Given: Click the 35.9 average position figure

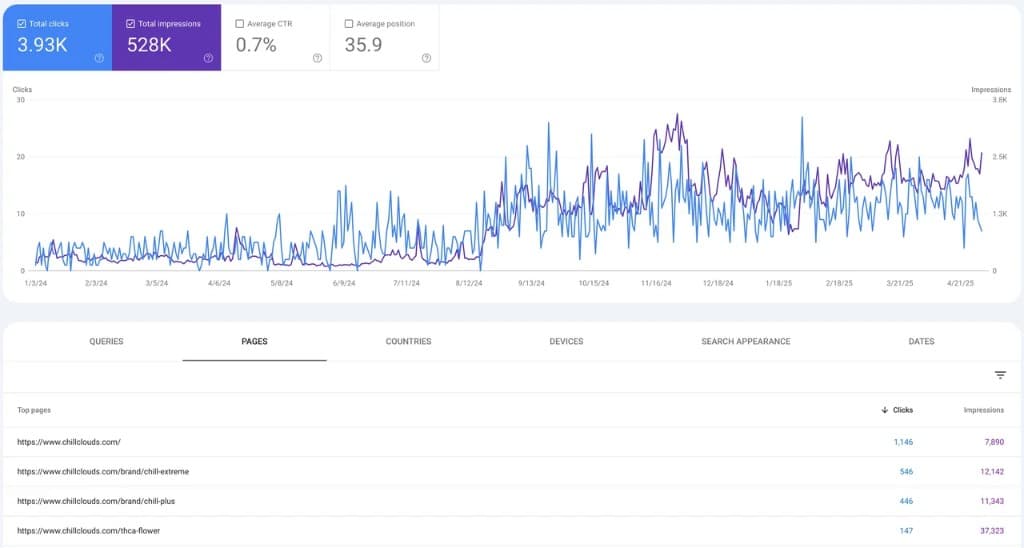Looking at the screenshot, I should pos(363,45).
